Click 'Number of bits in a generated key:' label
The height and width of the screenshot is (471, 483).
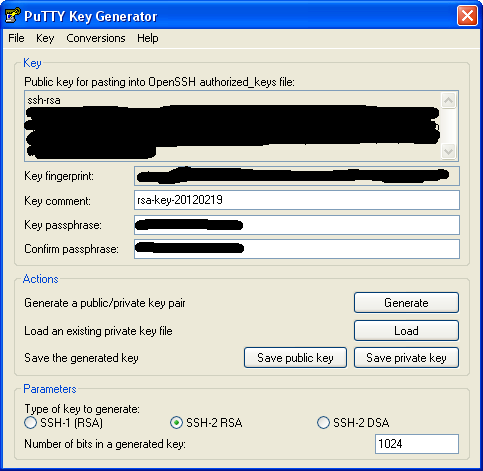pyautogui.click(x=105, y=444)
